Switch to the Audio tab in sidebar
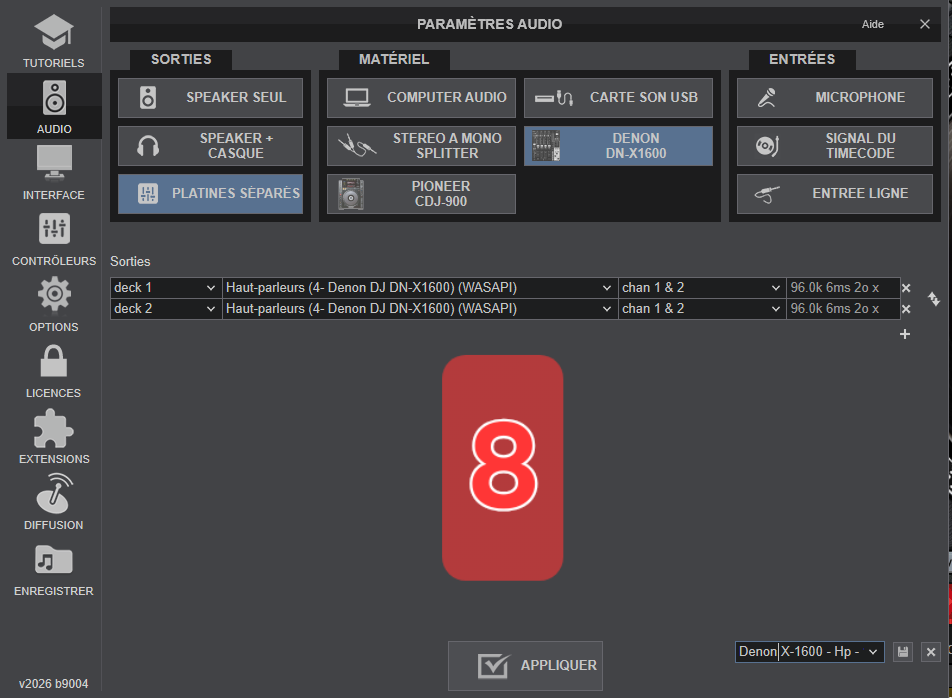This screenshot has height=698, width=952. tap(53, 106)
